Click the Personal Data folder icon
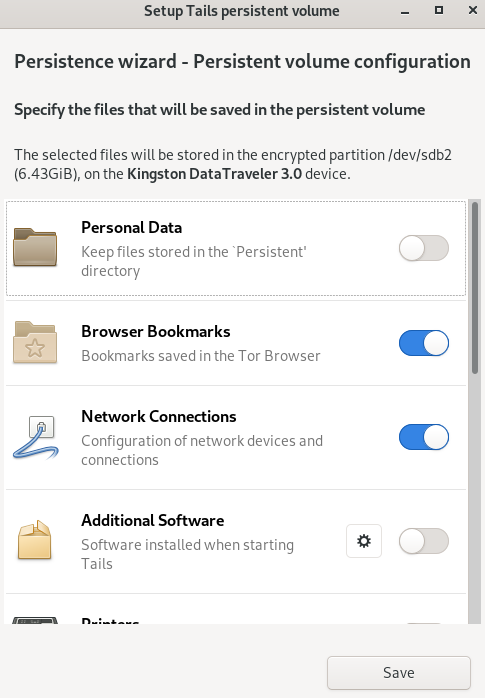The image size is (485, 698). click(35, 247)
